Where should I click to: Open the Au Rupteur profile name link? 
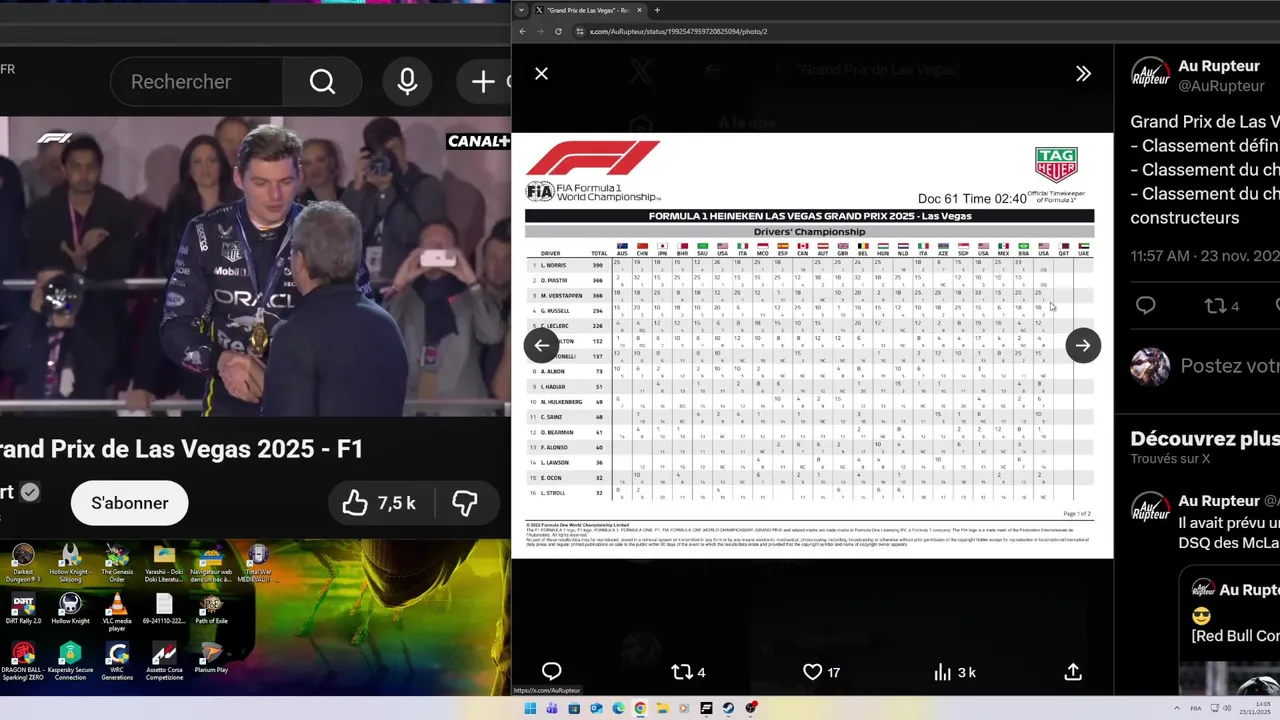[x=1218, y=66]
